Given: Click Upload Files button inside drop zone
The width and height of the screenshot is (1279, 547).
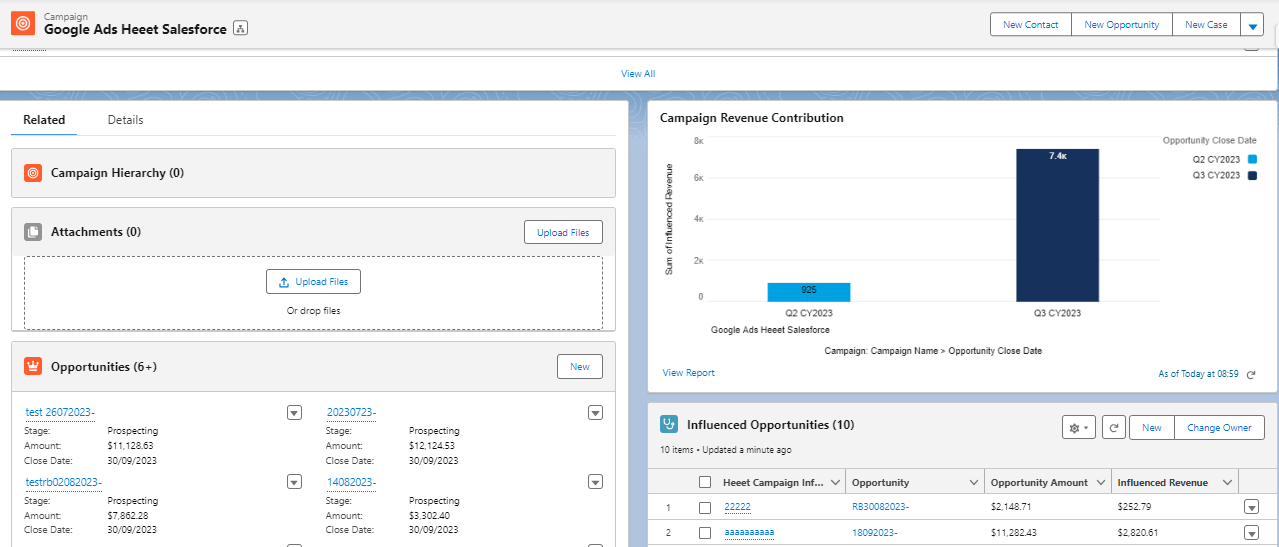Looking at the screenshot, I should click(313, 282).
